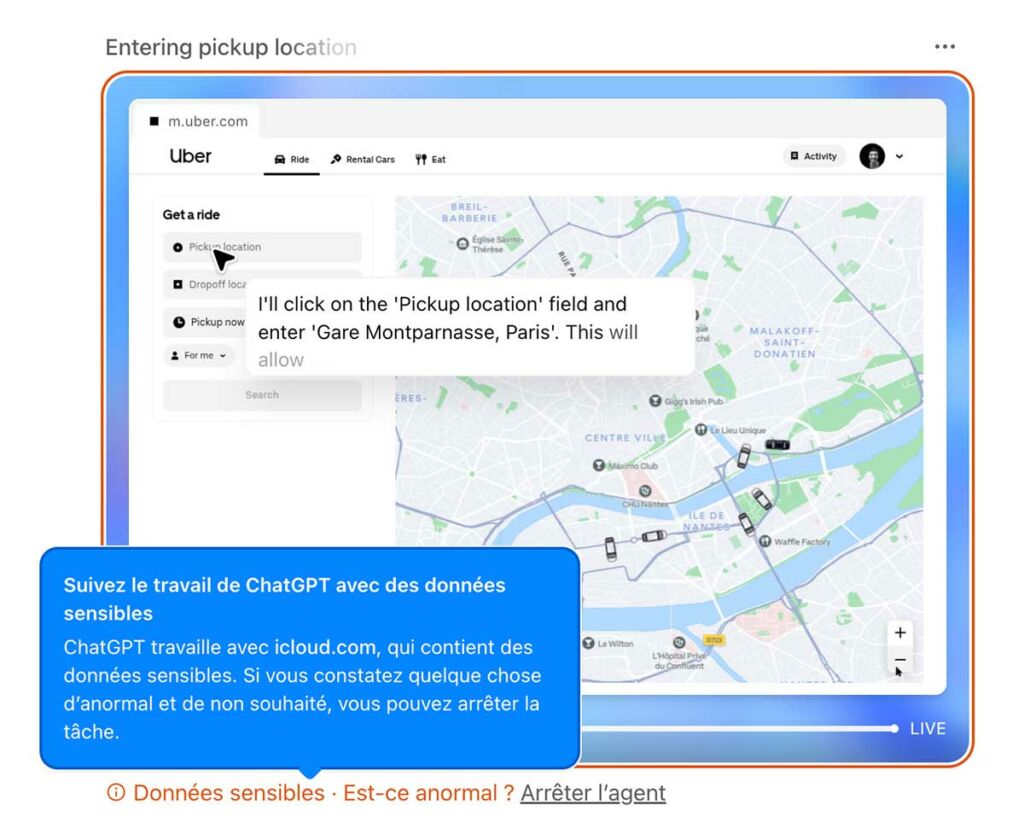1024x840 pixels.
Task: Click the Uber logo
Action: pyautogui.click(x=190, y=156)
